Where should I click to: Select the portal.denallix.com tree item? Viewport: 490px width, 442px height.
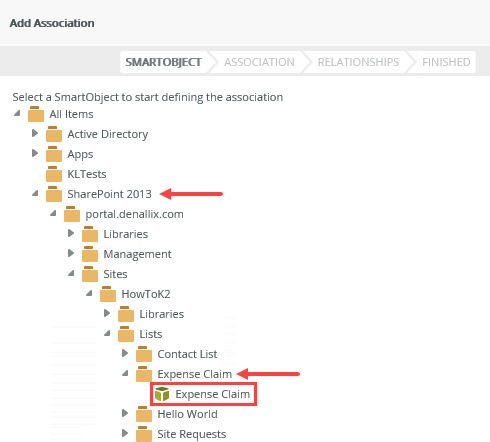pyautogui.click(x=134, y=214)
